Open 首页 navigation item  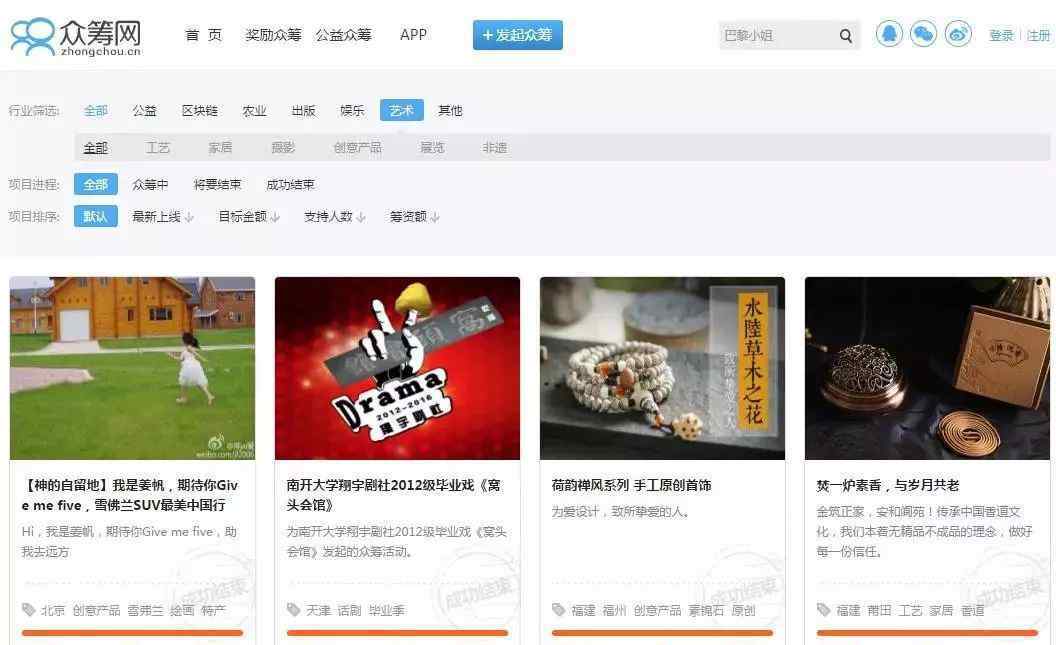coord(203,35)
